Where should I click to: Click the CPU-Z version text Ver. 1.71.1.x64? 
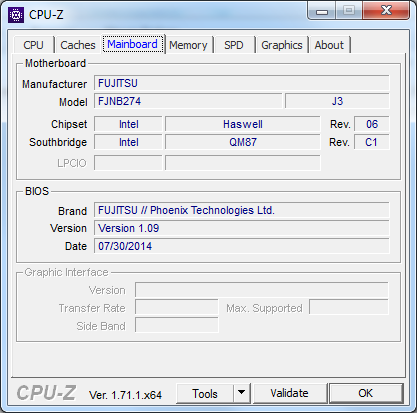tap(125, 395)
